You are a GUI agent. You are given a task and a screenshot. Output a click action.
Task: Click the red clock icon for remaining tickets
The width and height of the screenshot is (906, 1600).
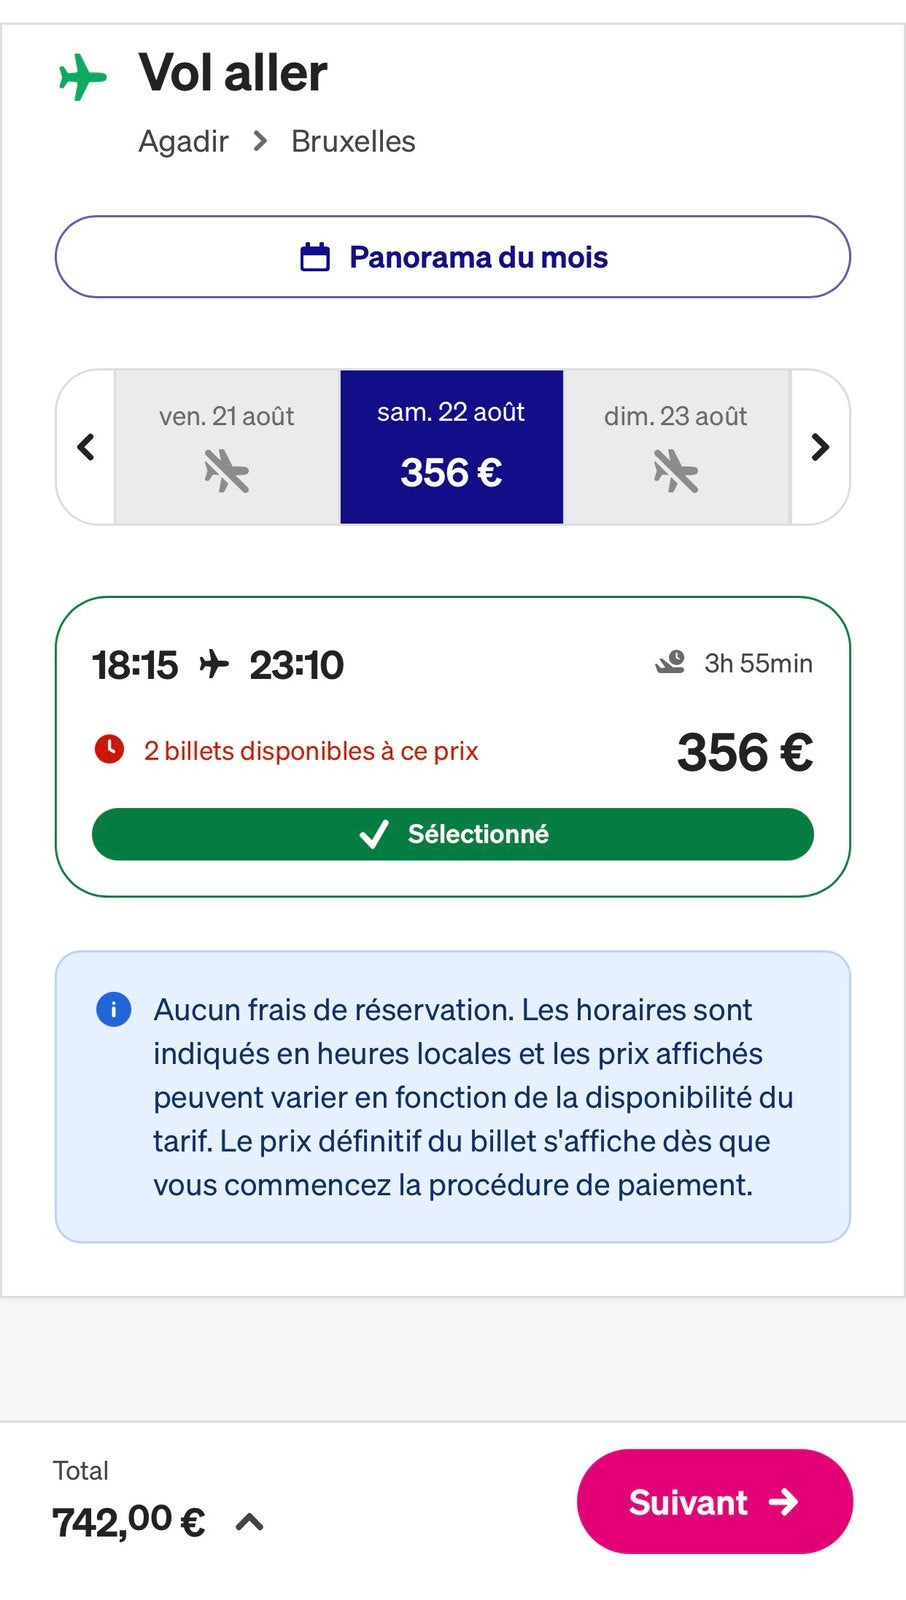coord(109,749)
